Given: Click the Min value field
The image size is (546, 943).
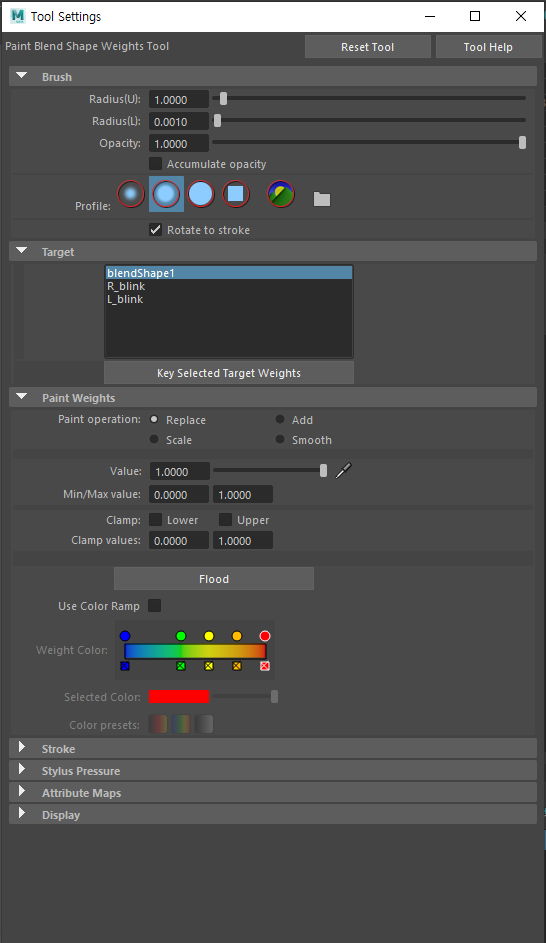Looking at the screenshot, I should [179, 494].
